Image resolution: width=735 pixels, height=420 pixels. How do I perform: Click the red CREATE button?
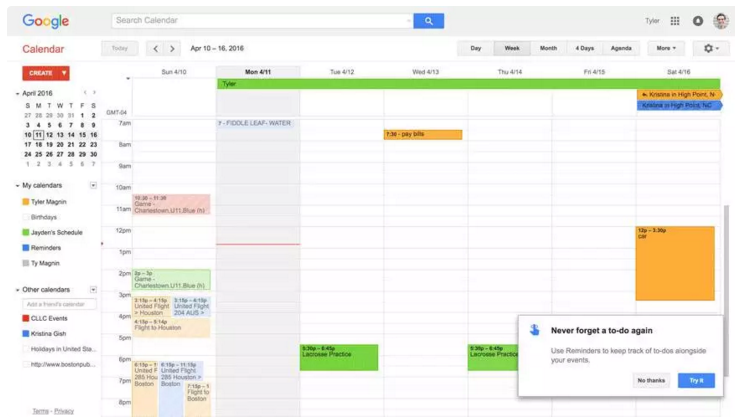45,73
